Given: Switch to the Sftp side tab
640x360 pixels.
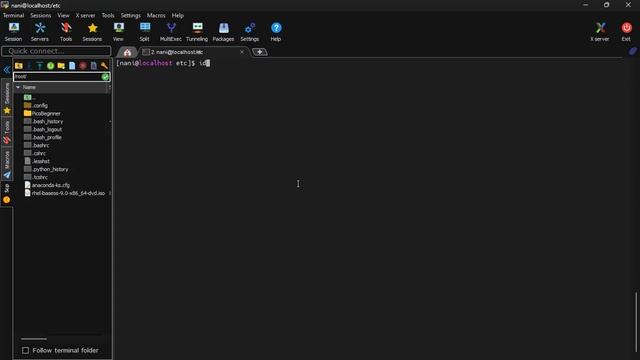Looking at the screenshot, I should click(x=7, y=193).
